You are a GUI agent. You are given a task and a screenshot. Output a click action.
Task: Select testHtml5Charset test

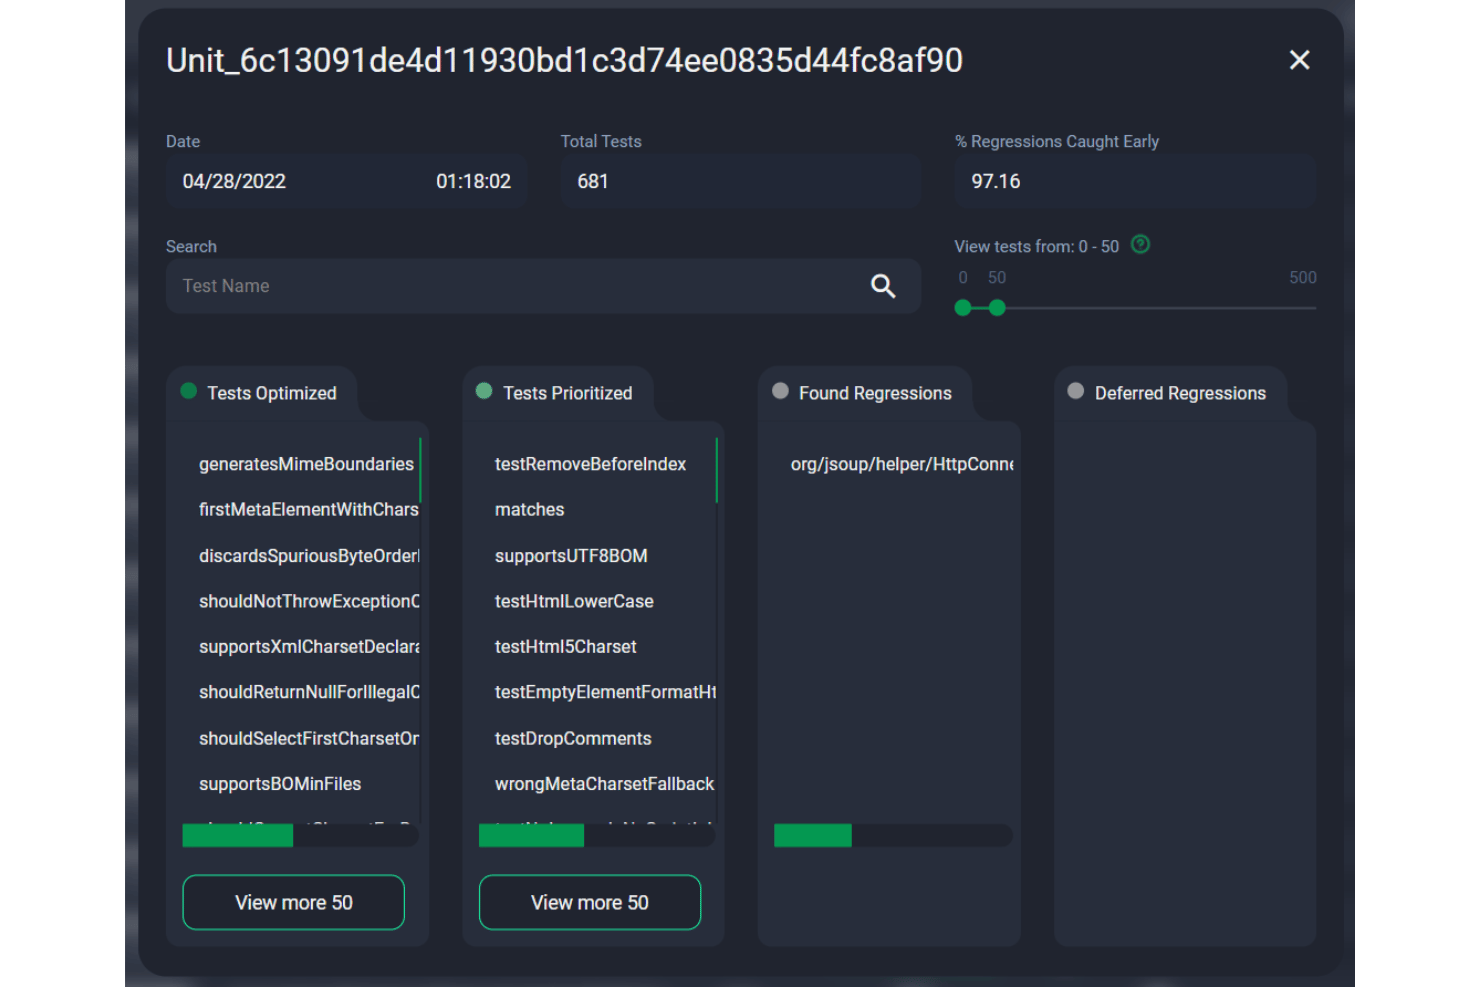tap(565, 647)
